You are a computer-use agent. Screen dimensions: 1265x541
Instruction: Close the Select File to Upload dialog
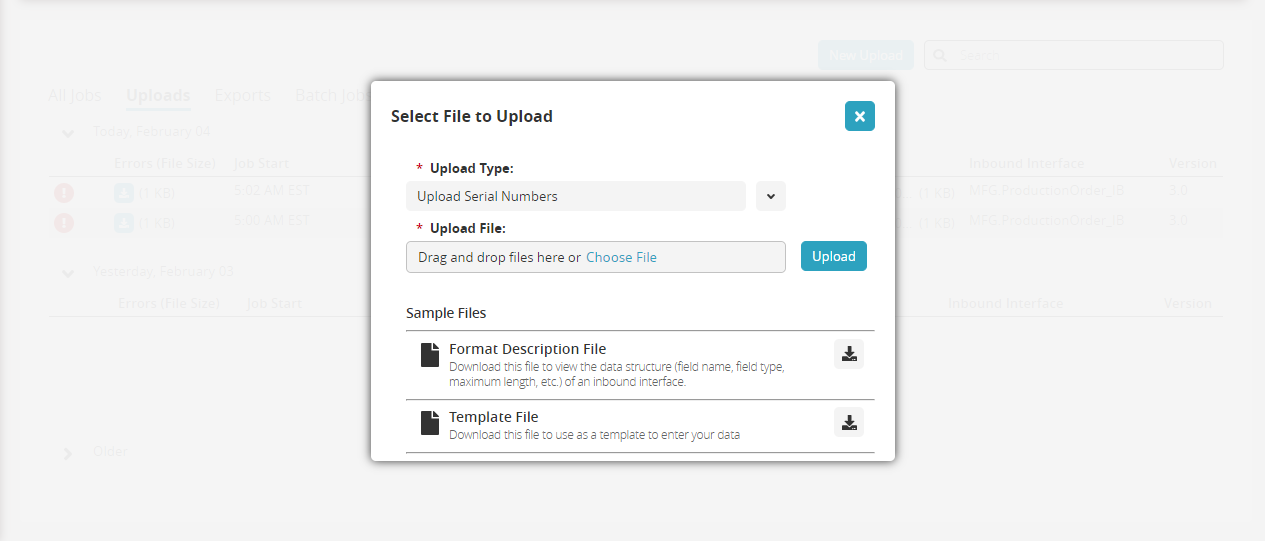coord(859,116)
